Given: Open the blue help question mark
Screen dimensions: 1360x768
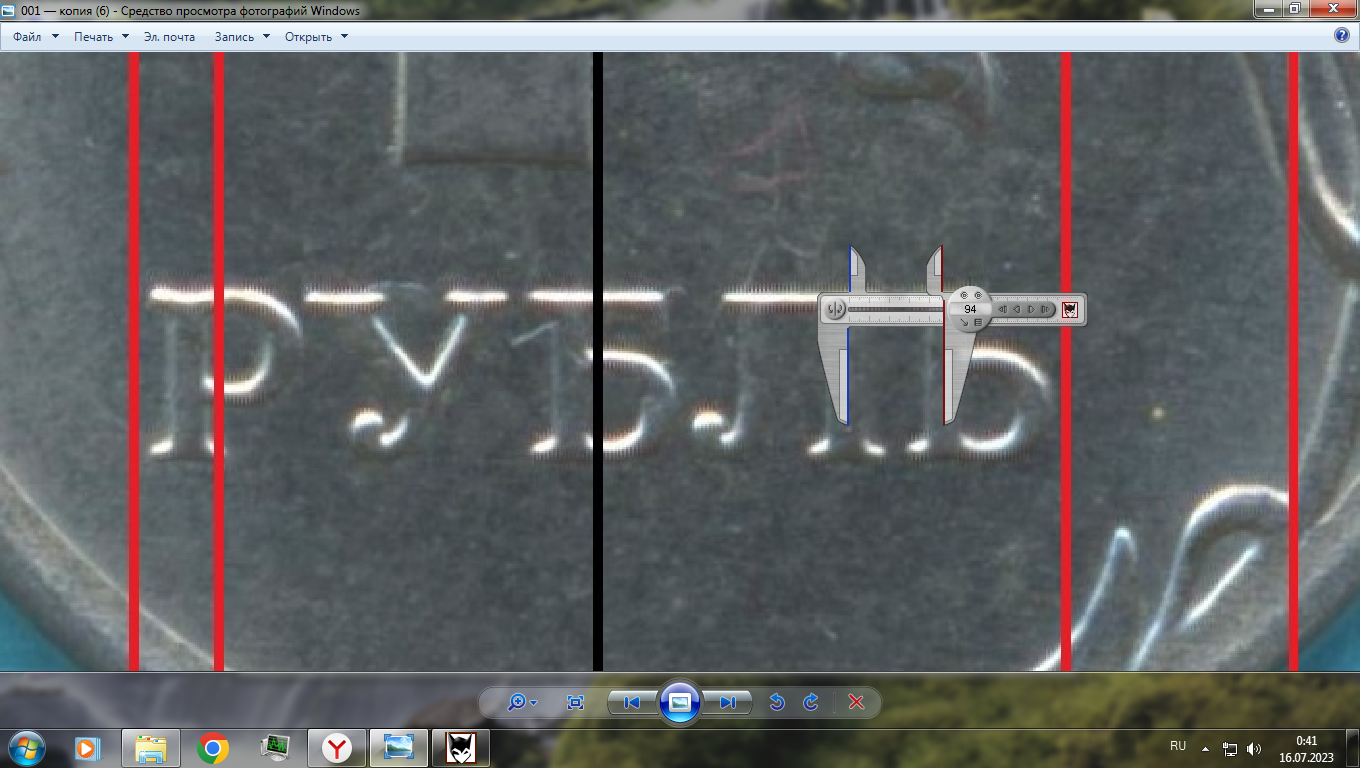Looking at the screenshot, I should tap(1342, 35).
